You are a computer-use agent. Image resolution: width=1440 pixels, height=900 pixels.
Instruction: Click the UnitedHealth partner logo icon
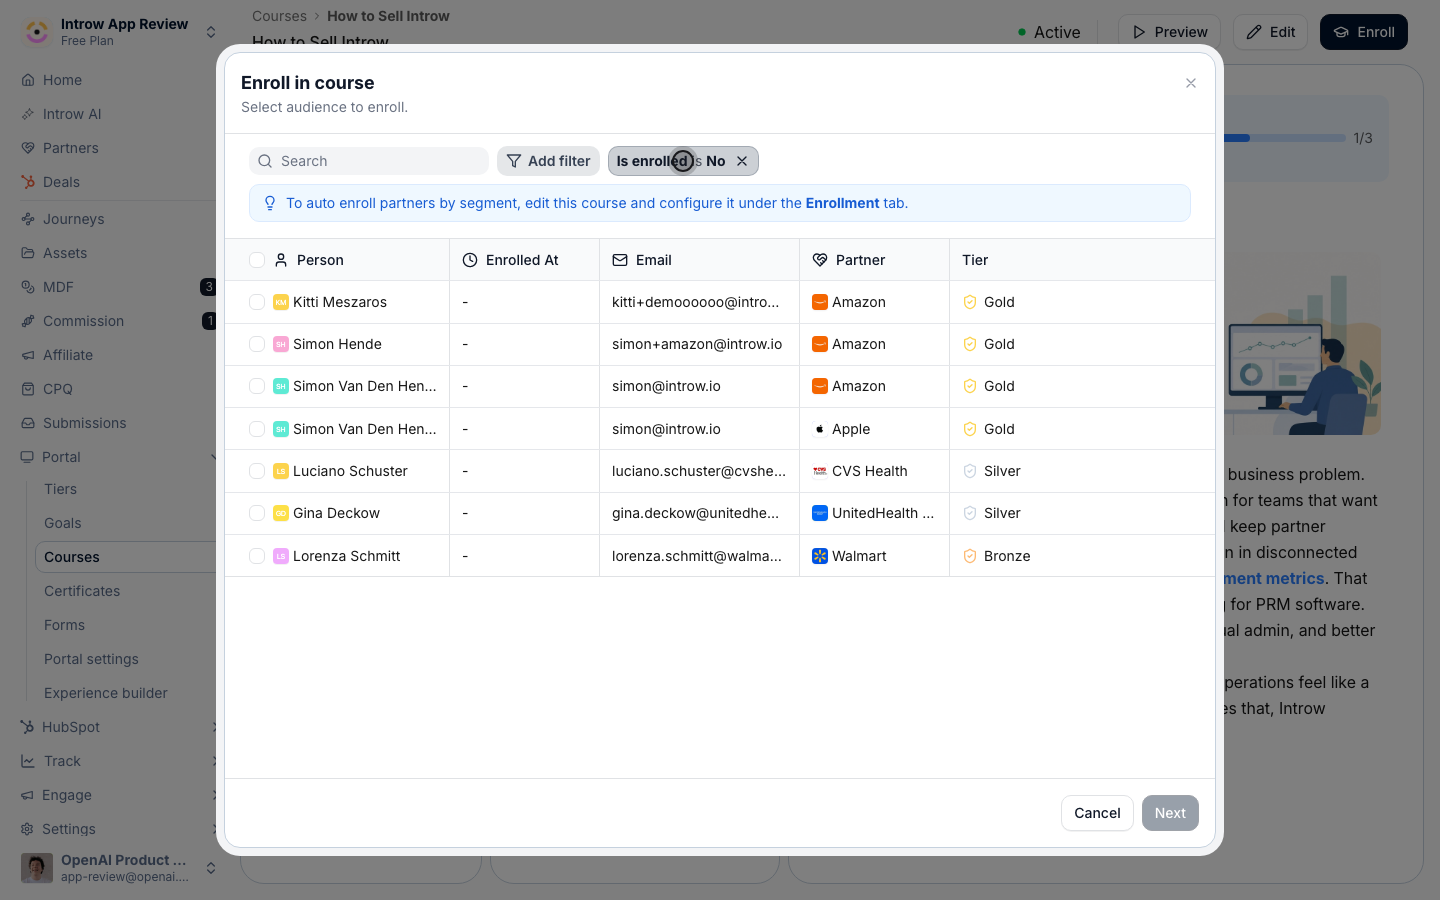[820, 513]
